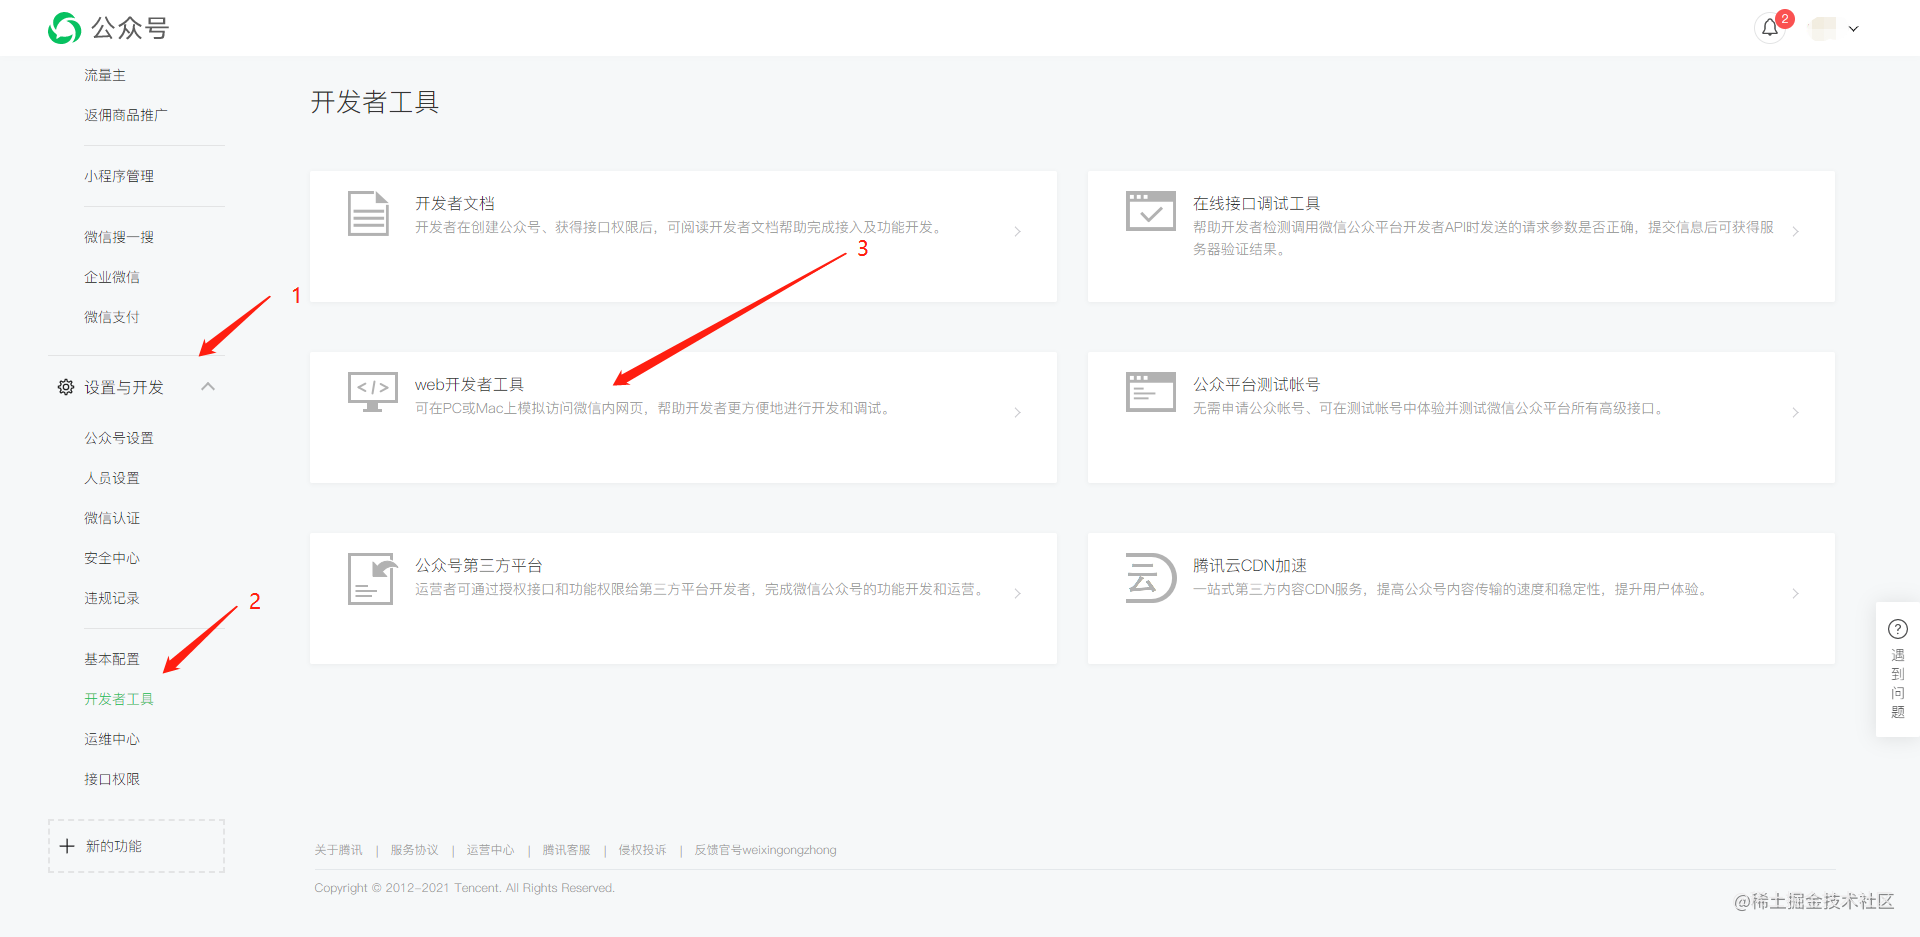The width and height of the screenshot is (1920, 937).
Task: Open 公众平台测试帐号 card arrow
Action: point(1795,413)
